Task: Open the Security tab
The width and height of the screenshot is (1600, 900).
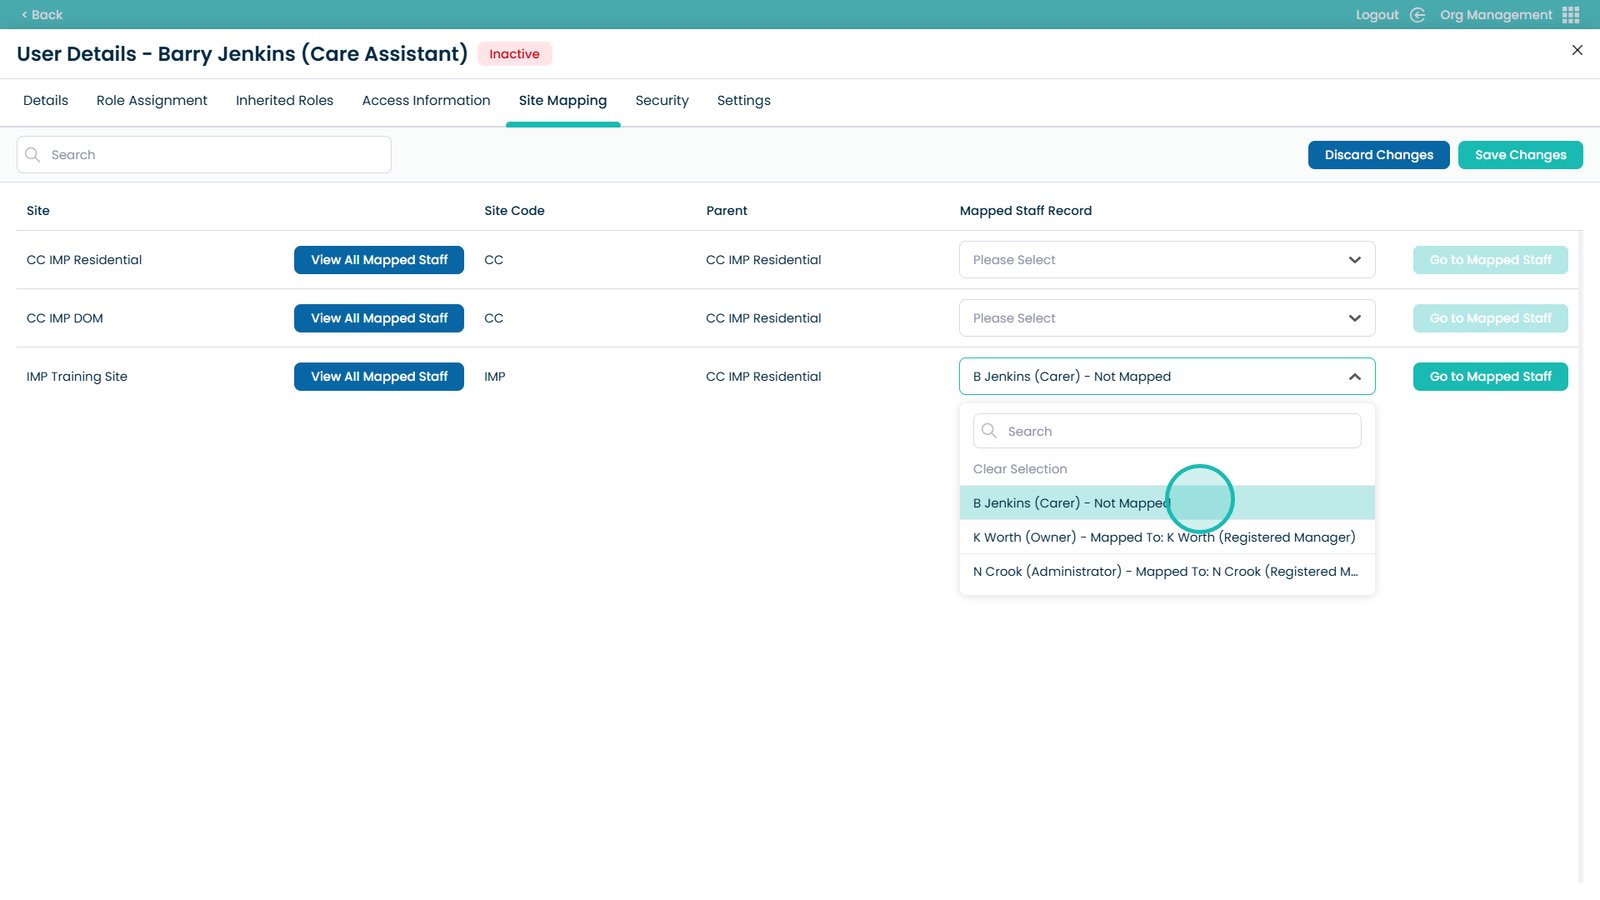Action: pos(662,101)
